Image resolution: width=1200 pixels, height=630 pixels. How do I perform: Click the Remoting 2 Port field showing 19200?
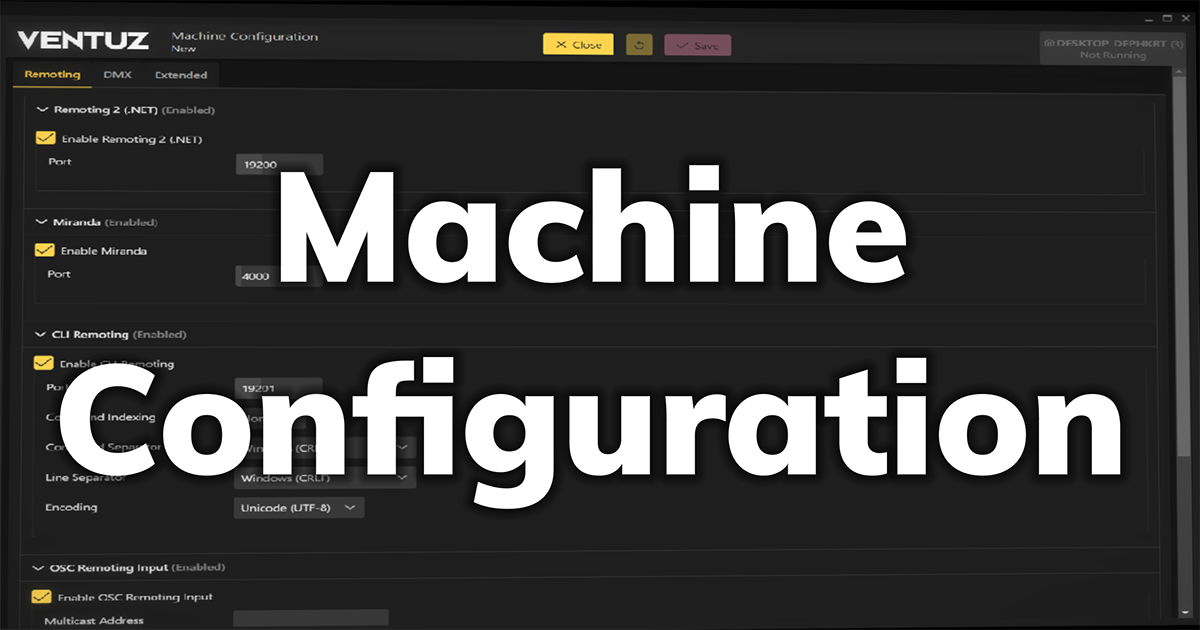click(x=278, y=163)
